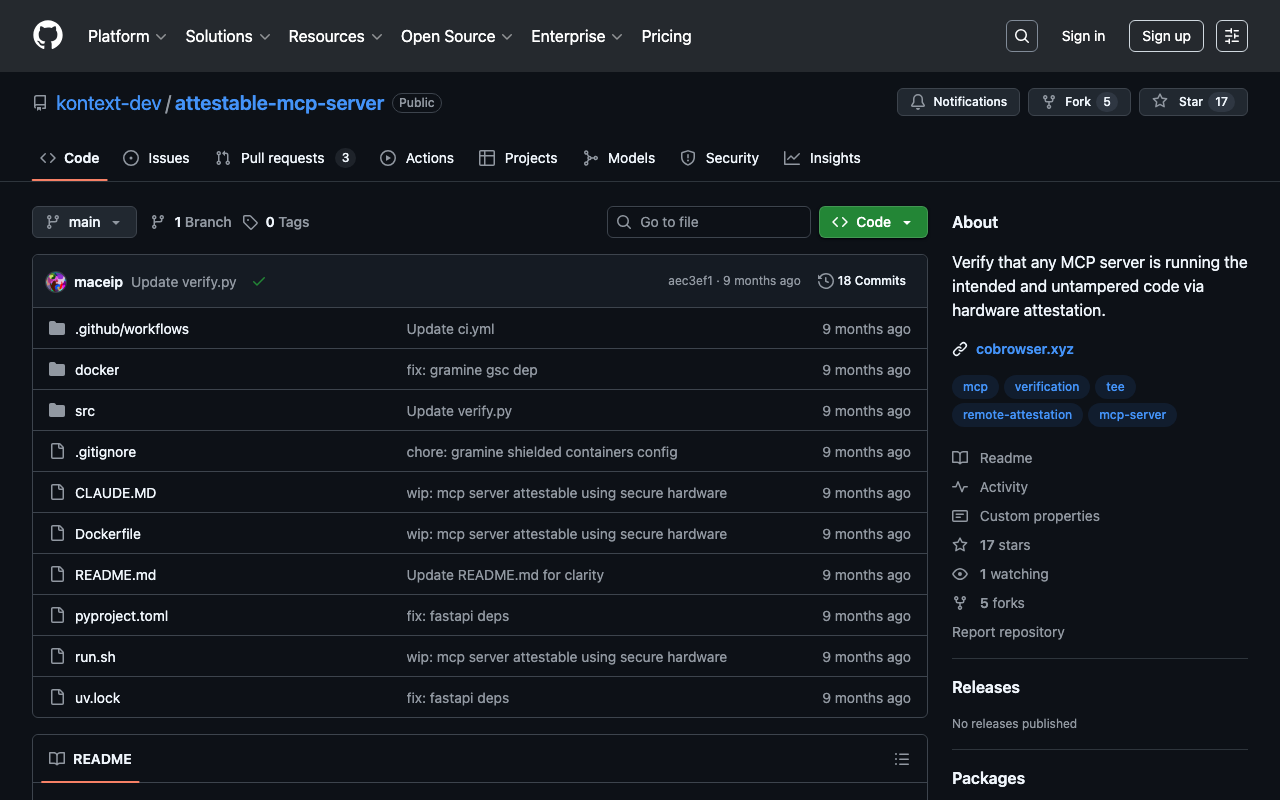The height and width of the screenshot is (800, 1280).
Task: Click the Sign up button
Action: [1165, 36]
